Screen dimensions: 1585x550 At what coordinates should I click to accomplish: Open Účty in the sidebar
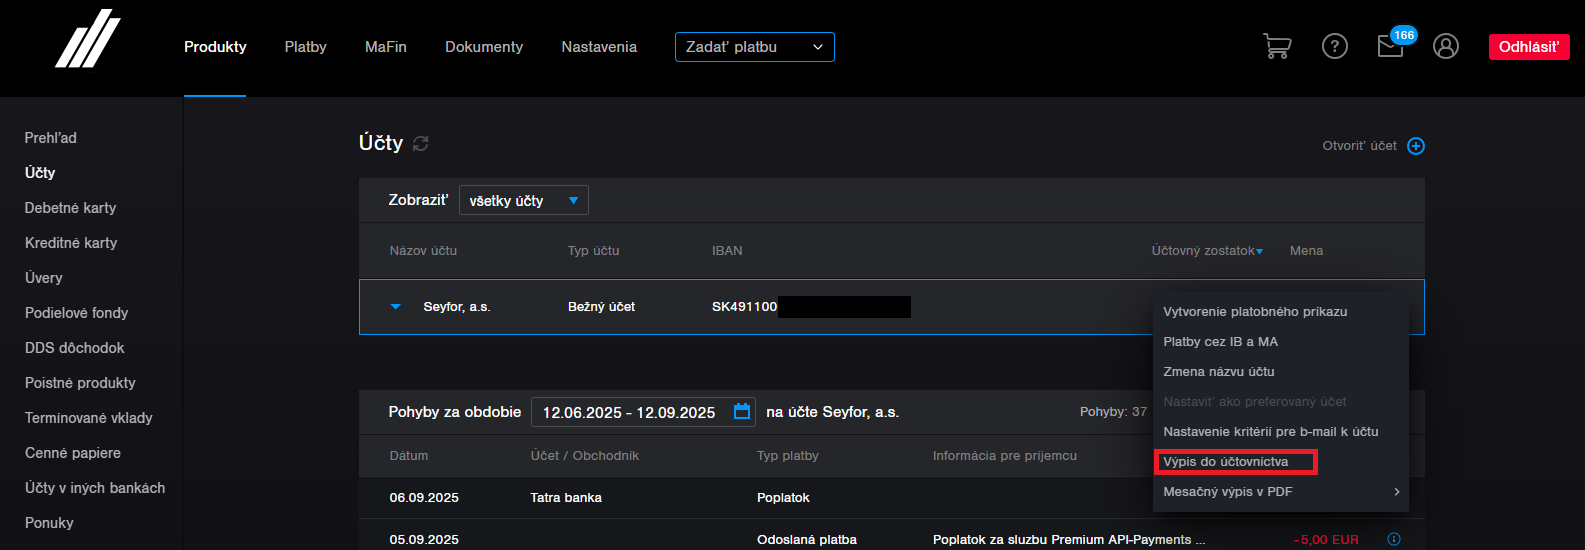click(40, 173)
